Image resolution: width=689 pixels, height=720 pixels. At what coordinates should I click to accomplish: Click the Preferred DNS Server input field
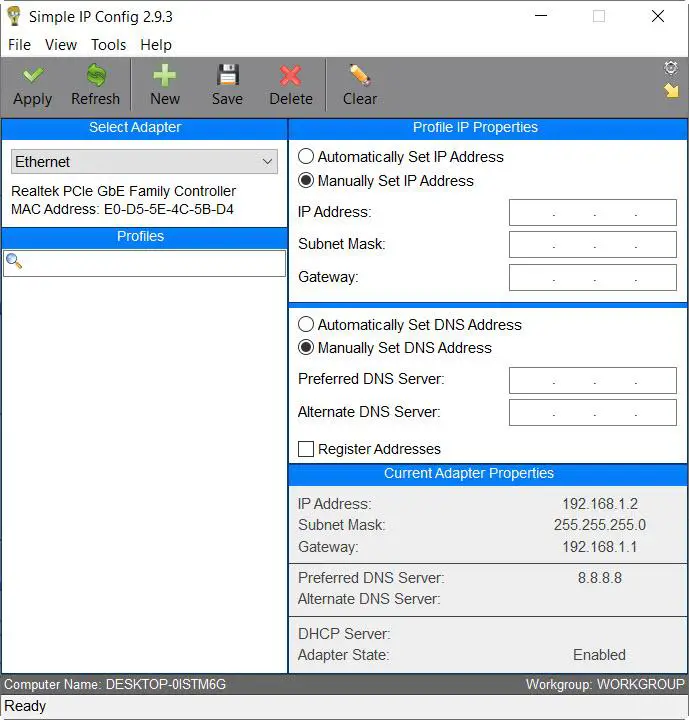point(593,380)
